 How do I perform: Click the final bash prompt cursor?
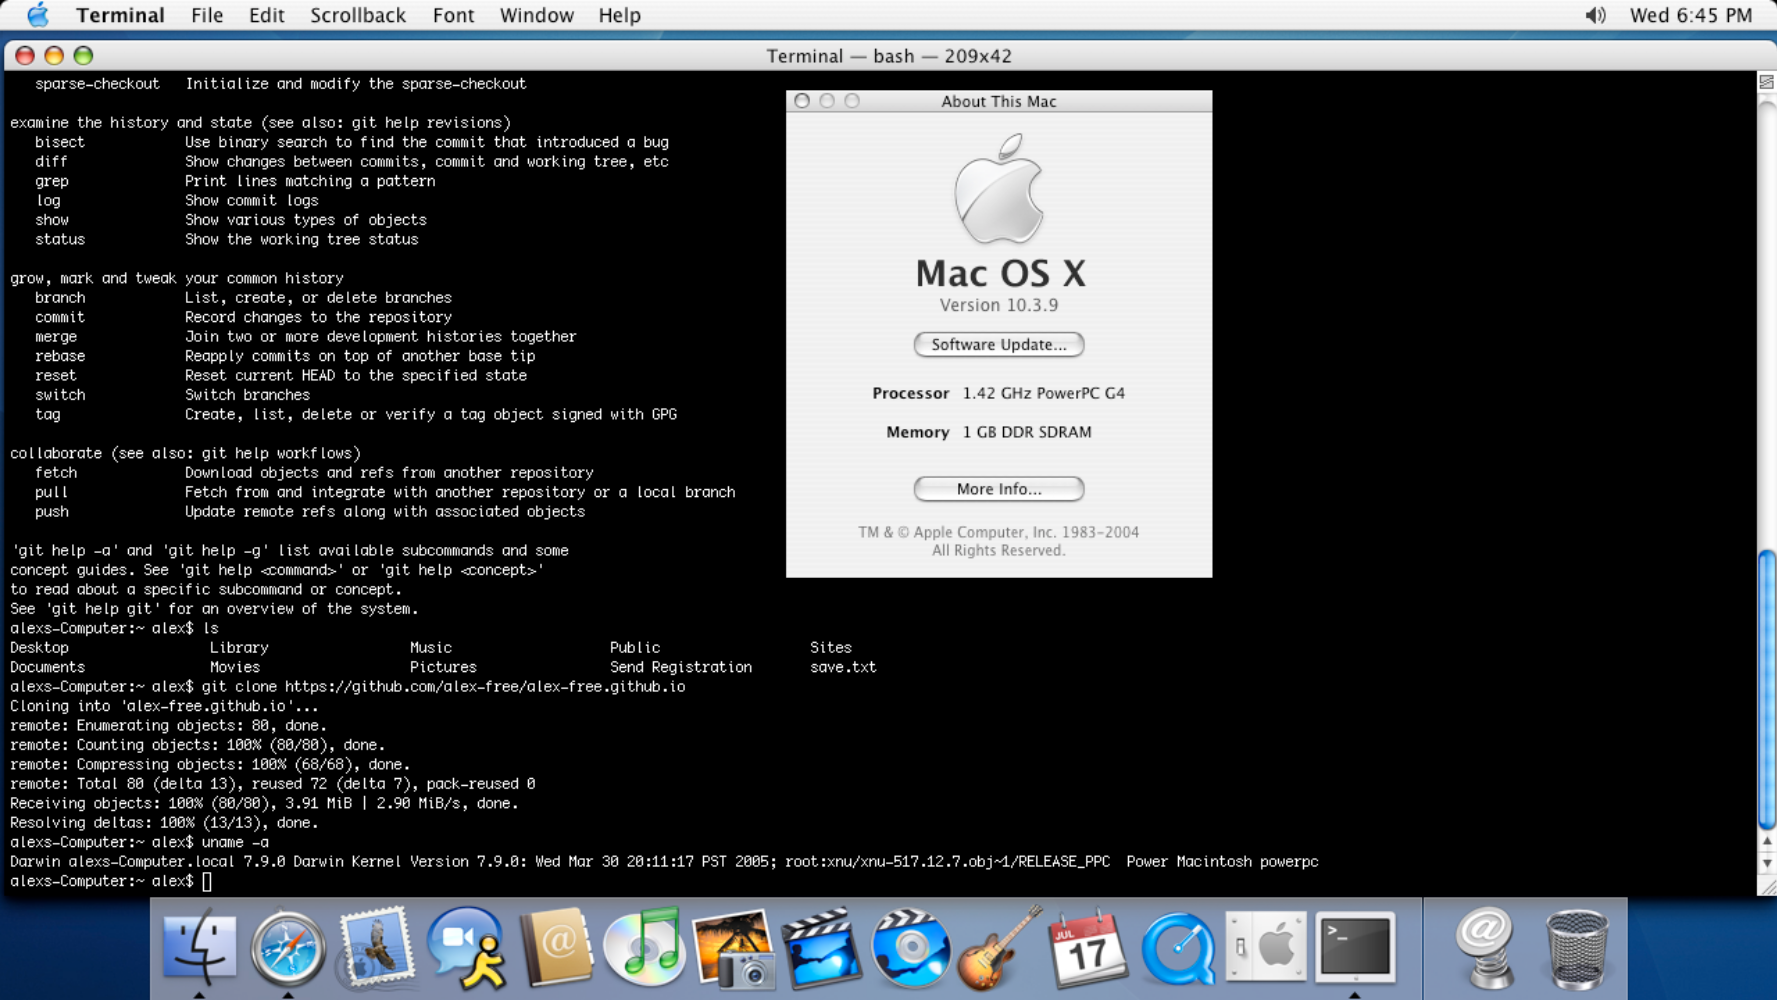[x=207, y=881]
